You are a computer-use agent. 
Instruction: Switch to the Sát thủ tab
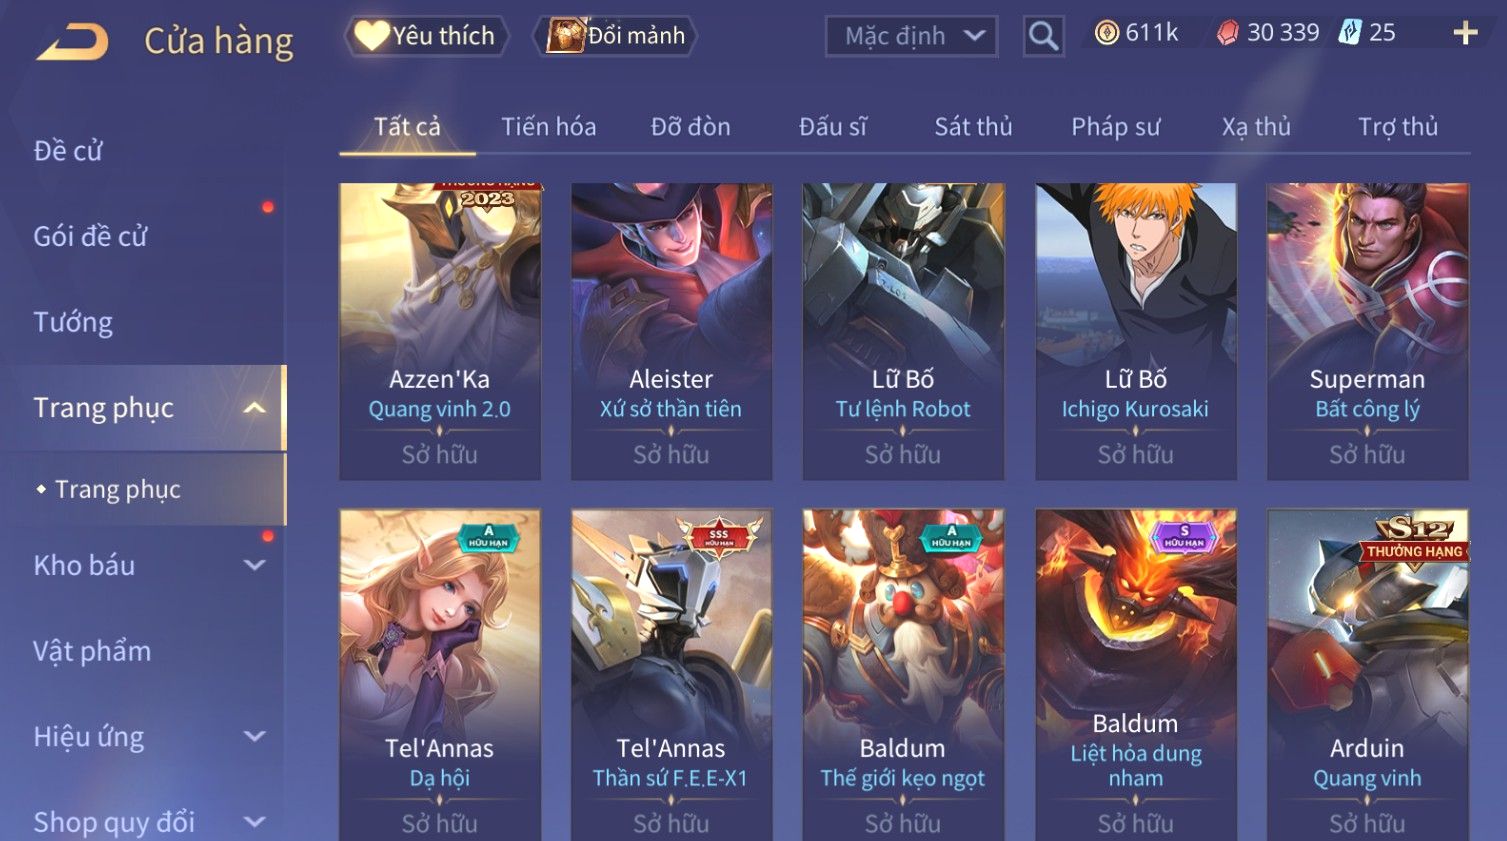973,127
